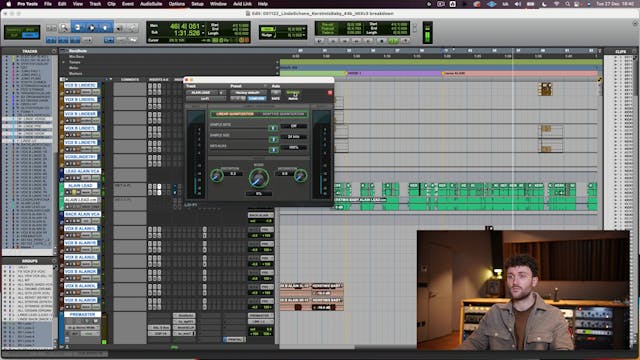Click the Edit mode selector buttons
This screenshot has width=640, height=360.
(22, 32)
